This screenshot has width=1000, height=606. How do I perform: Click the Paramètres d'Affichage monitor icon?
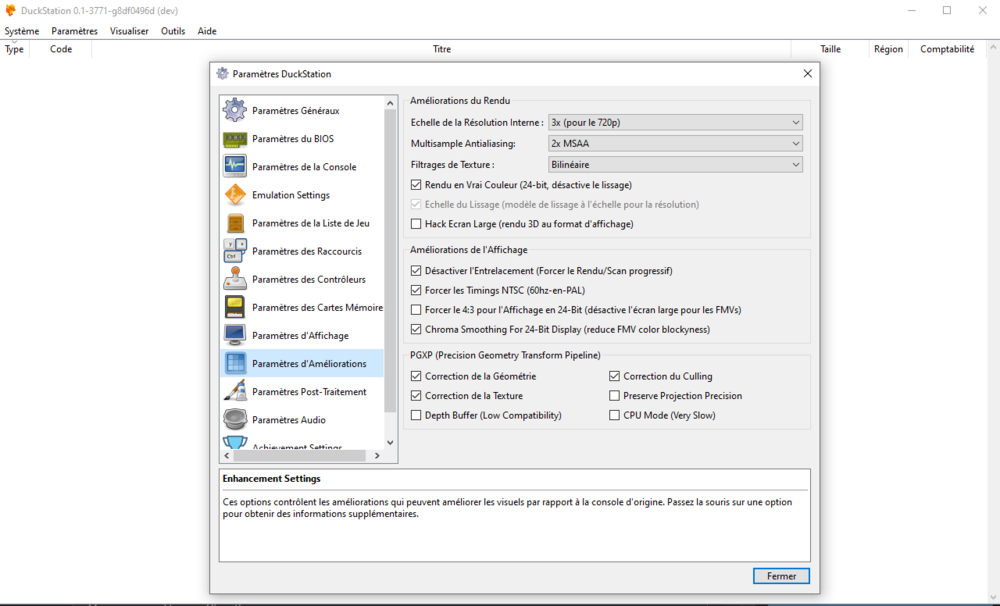(x=235, y=335)
